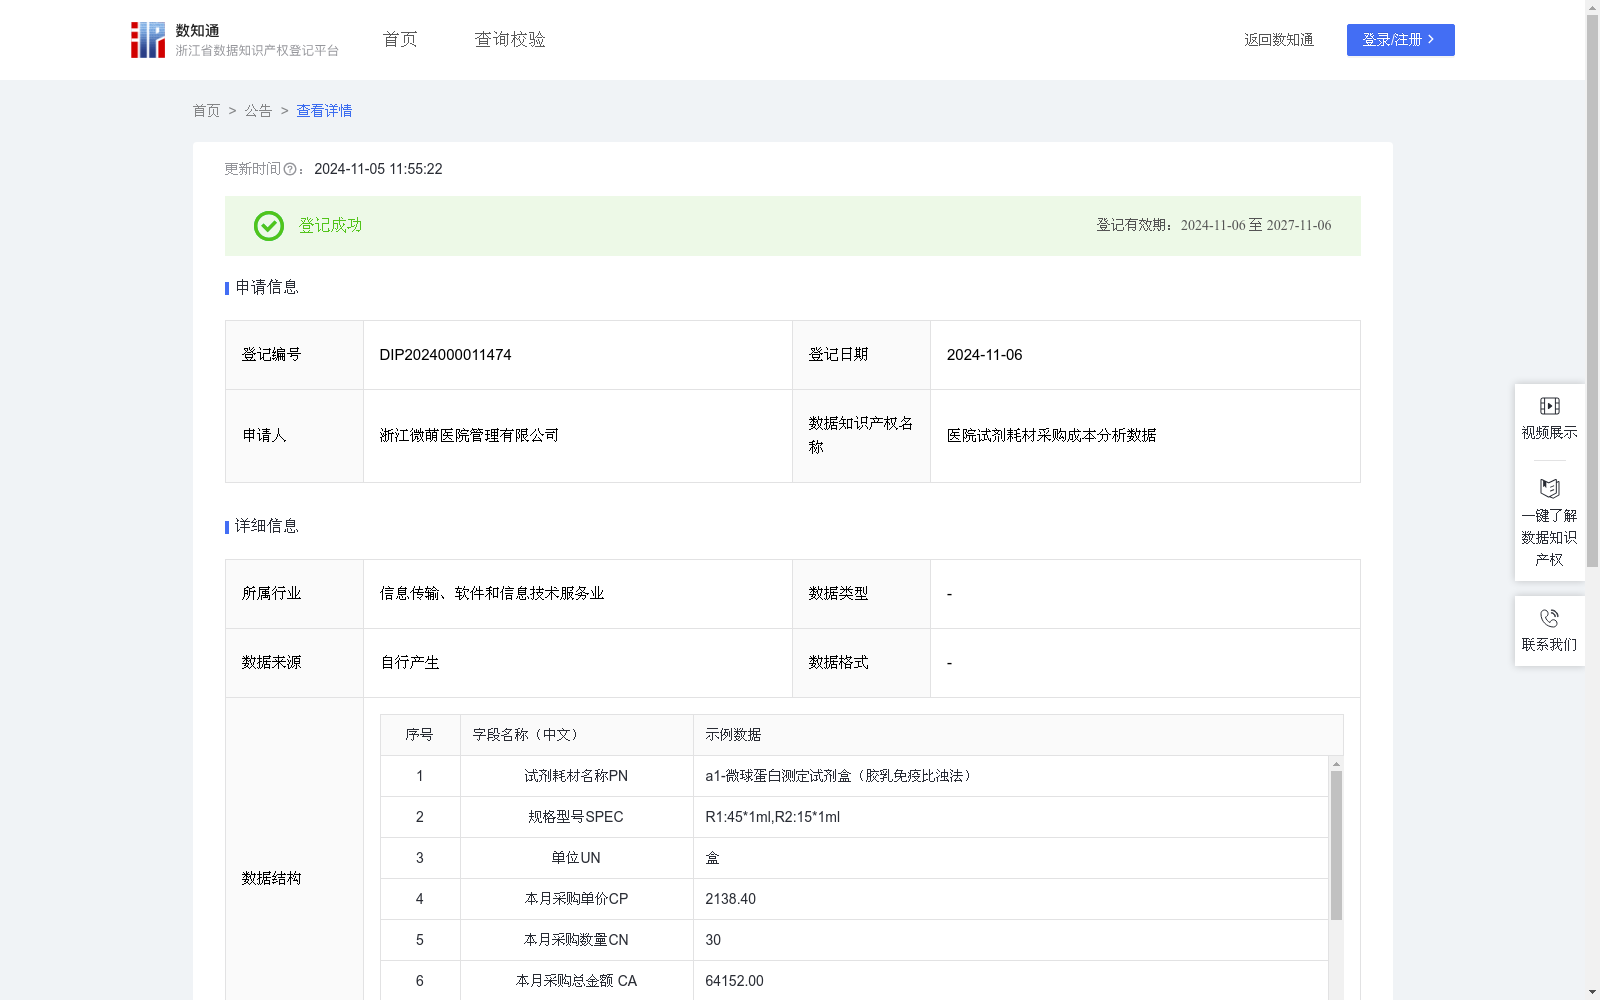
Task: Select the registration date 2024-11-06 cell
Action: pyautogui.click(x=1145, y=355)
